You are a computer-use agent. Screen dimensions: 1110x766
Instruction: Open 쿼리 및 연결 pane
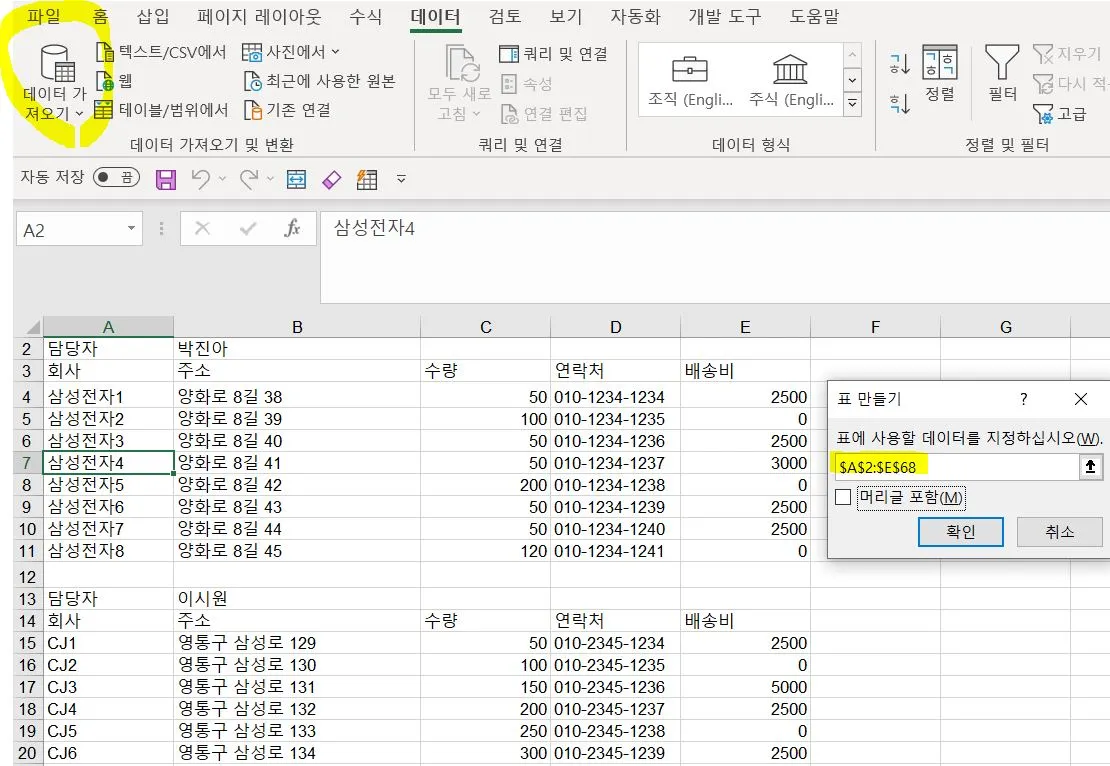coord(553,54)
